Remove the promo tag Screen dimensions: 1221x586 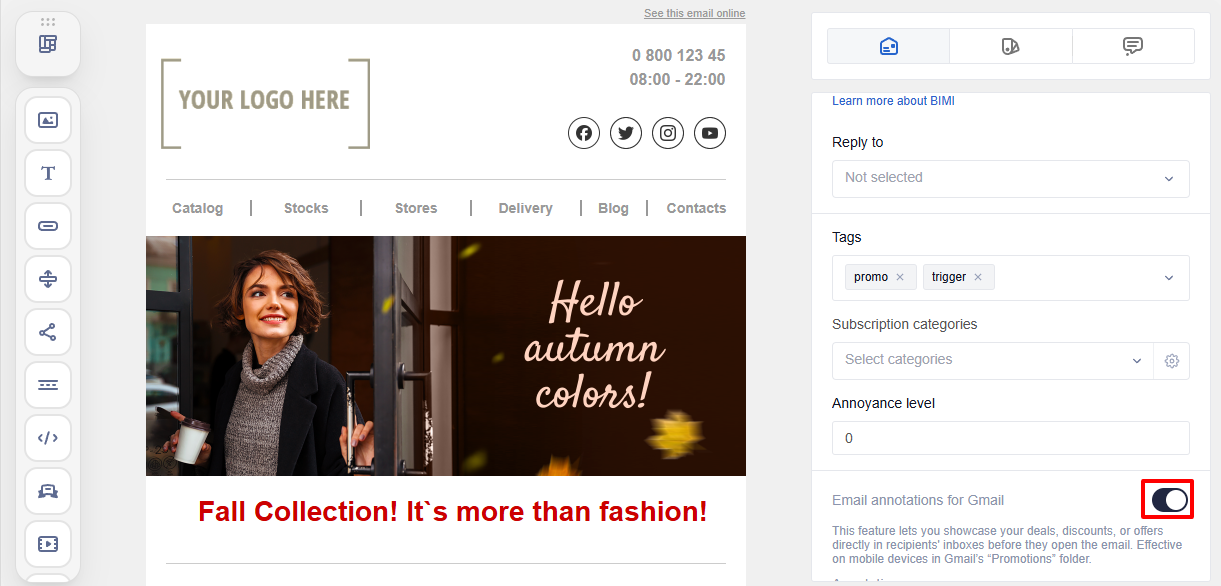pyautogui.click(x=899, y=277)
